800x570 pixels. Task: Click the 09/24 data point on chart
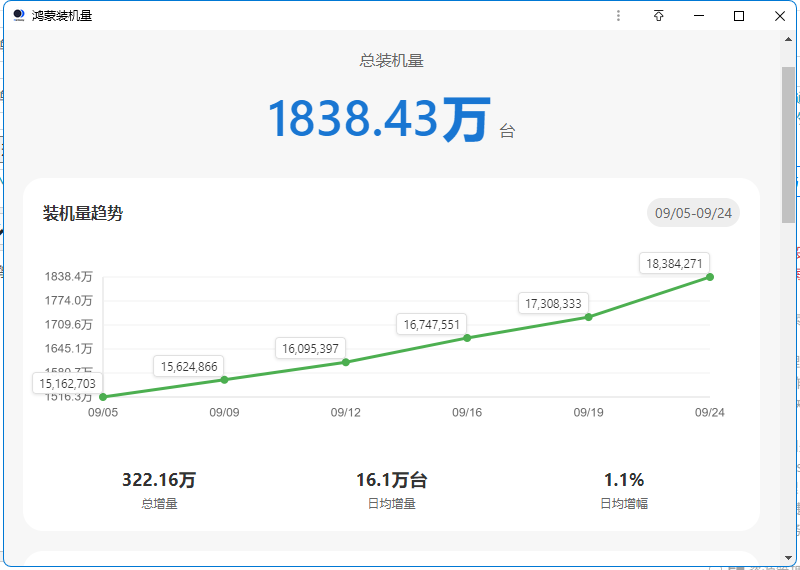pyautogui.click(x=710, y=277)
